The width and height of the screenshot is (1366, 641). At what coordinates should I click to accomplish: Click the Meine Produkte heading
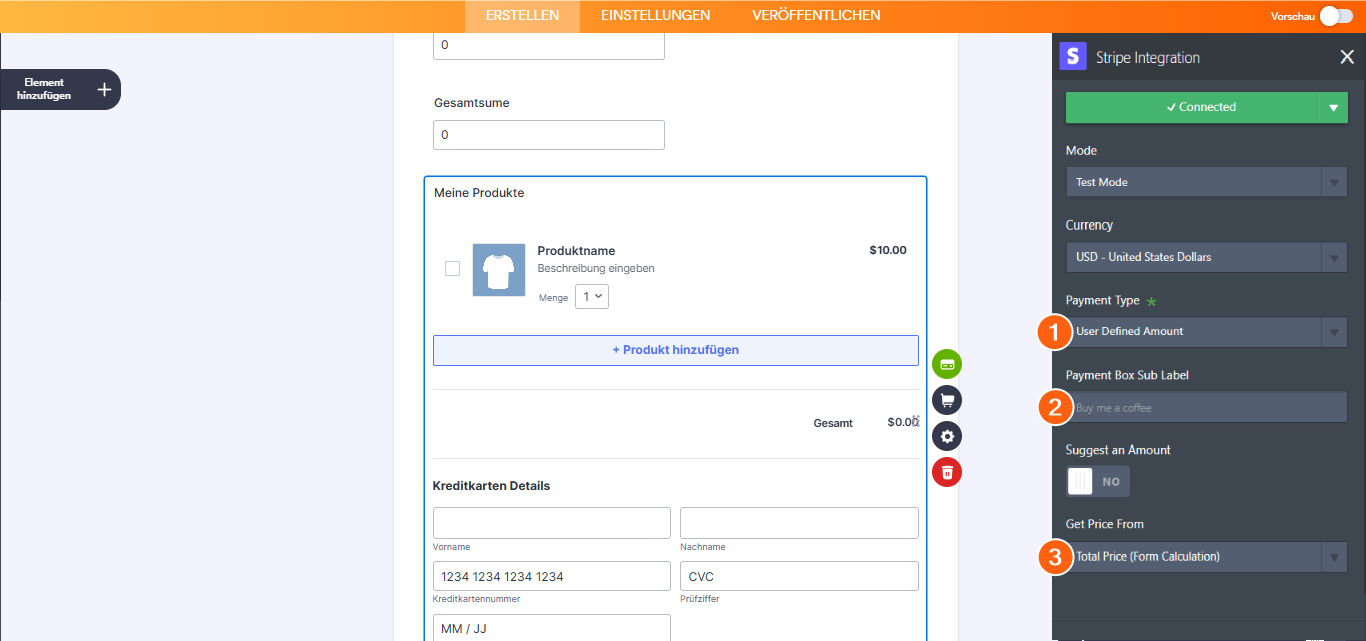coord(479,193)
